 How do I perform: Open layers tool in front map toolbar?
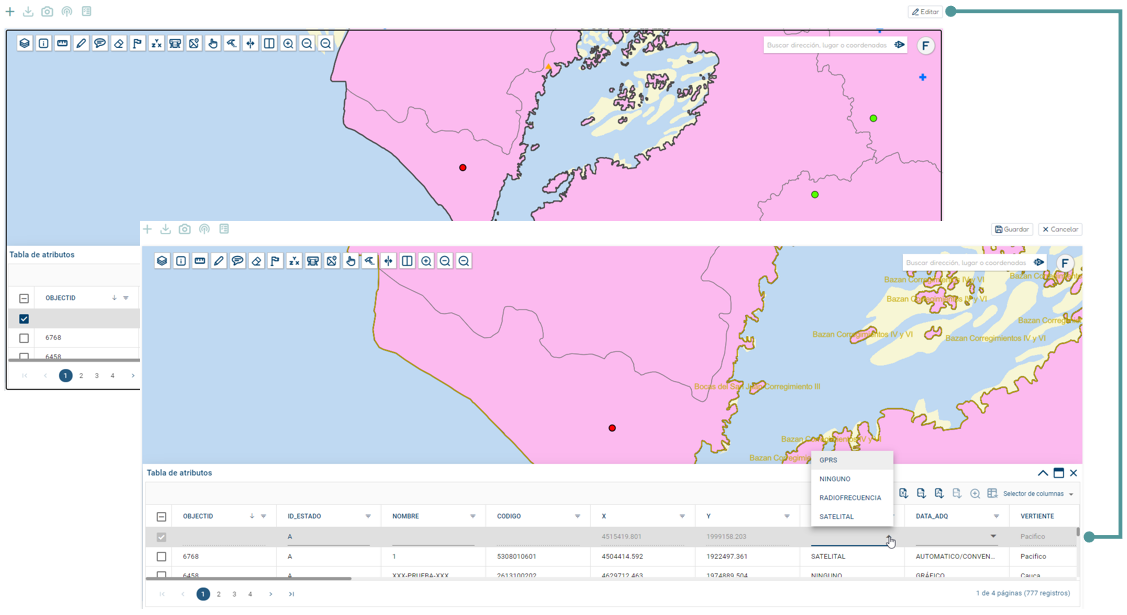162,261
